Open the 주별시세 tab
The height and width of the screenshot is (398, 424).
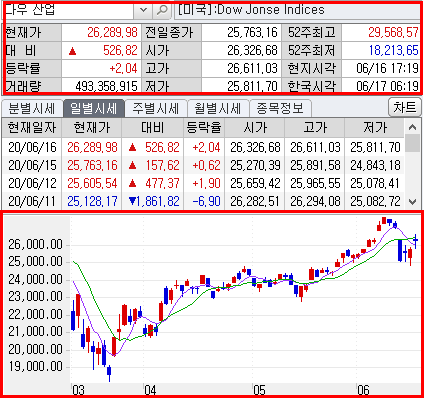pos(156,108)
